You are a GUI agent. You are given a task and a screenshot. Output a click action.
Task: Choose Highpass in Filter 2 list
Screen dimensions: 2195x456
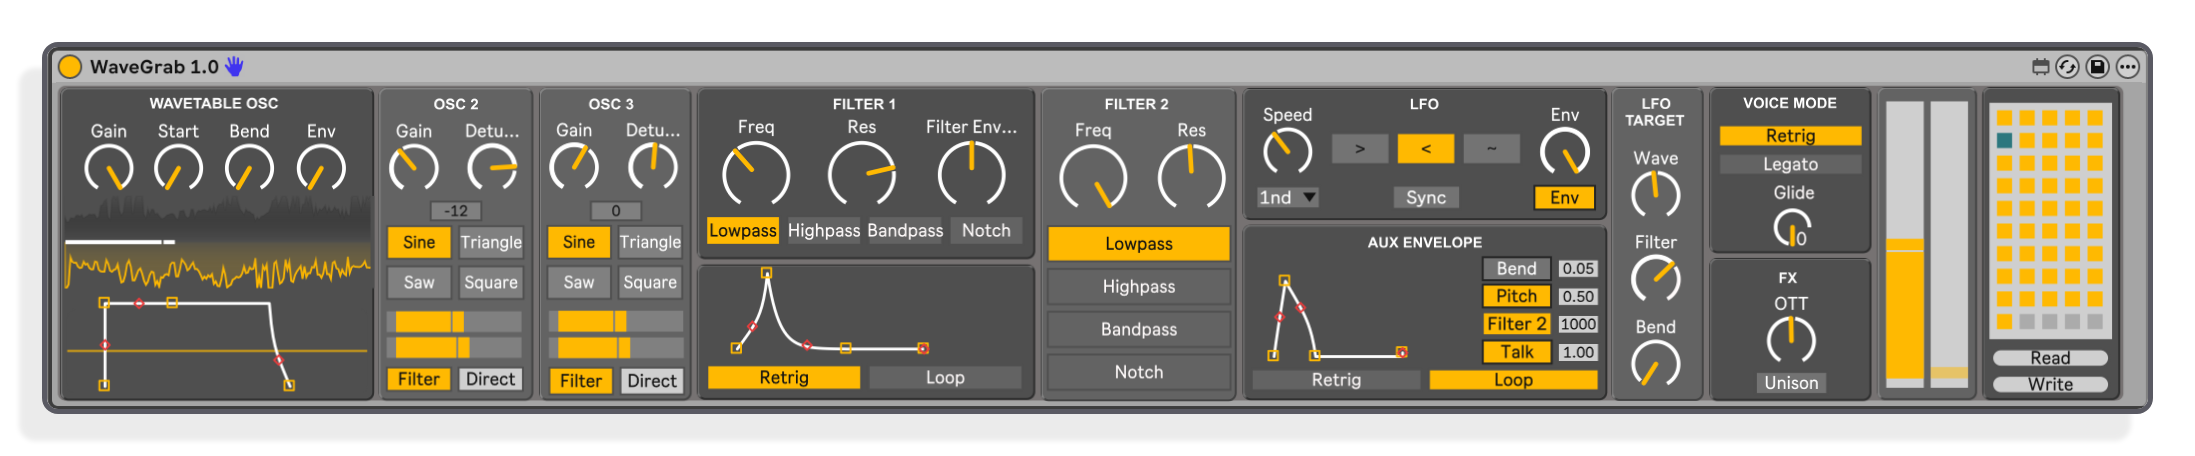tap(1139, 286)
